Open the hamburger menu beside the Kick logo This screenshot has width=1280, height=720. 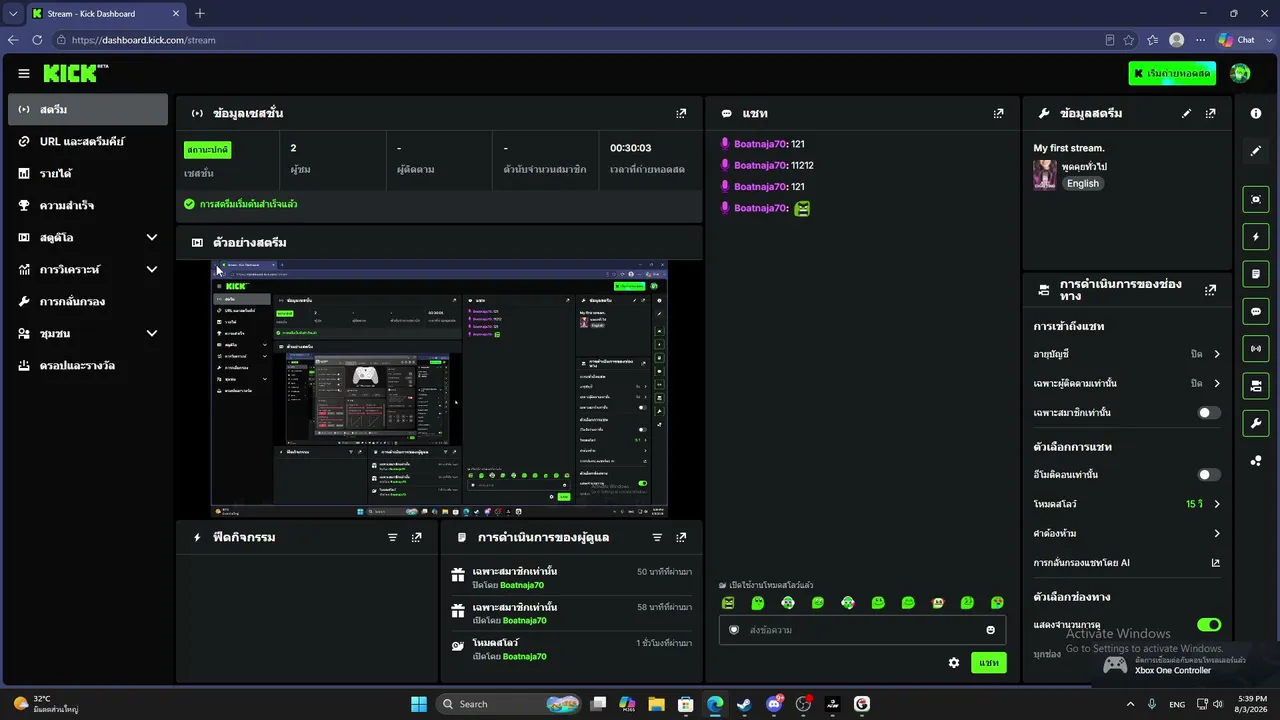click(x=24, y=73)
